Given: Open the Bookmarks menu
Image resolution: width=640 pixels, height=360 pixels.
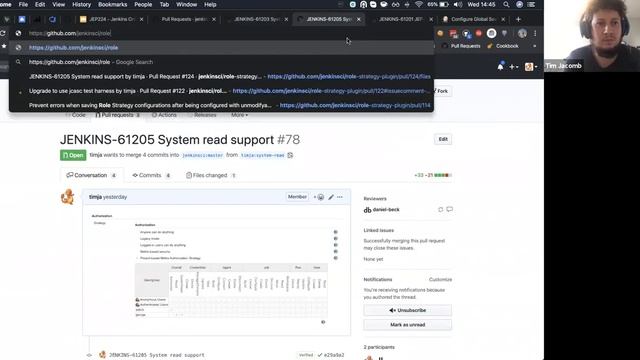Looking at the screenshot, I should [x=112, y=4].
